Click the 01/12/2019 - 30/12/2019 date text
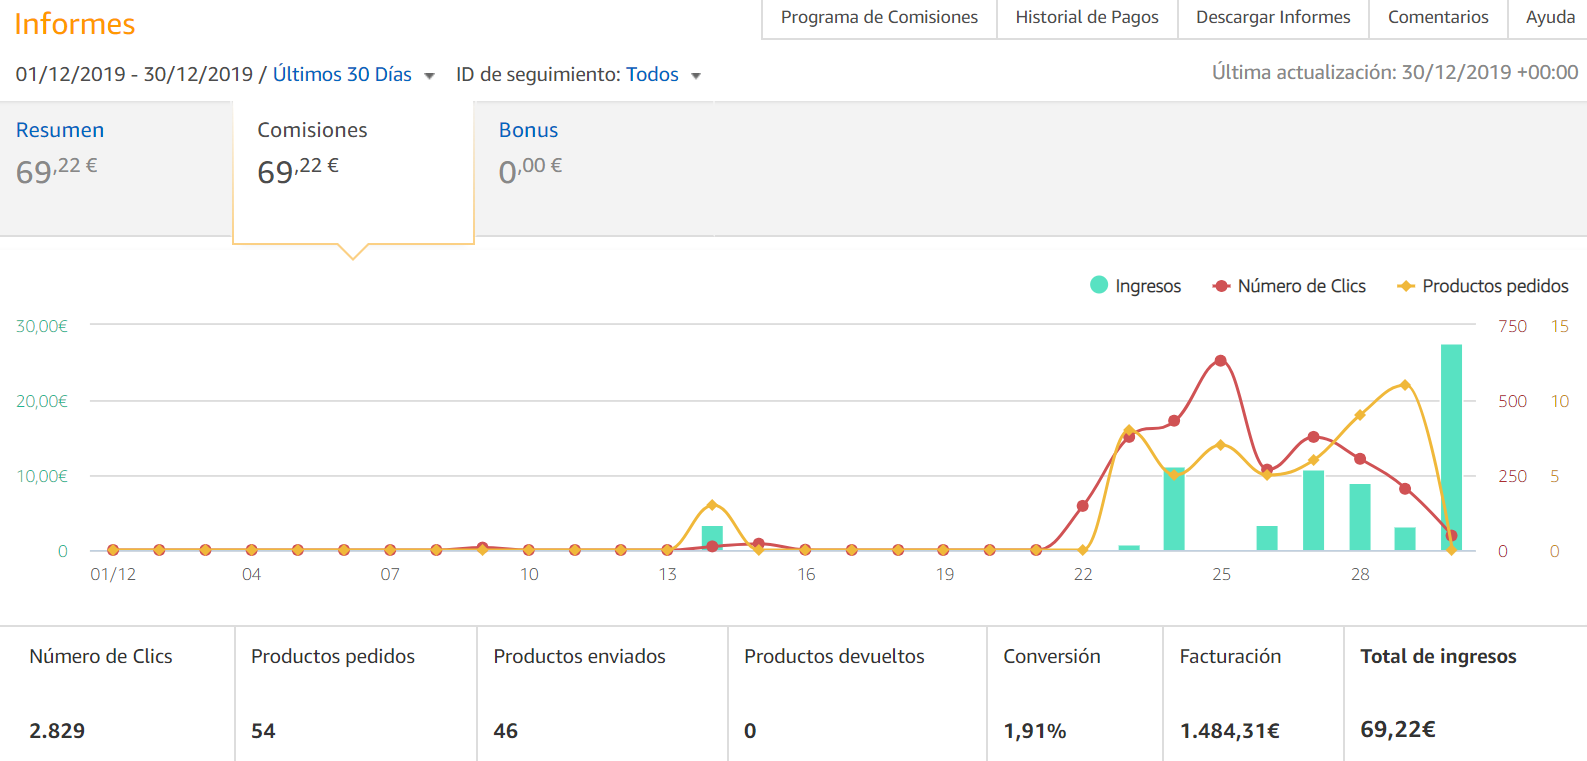 (134, 75)
